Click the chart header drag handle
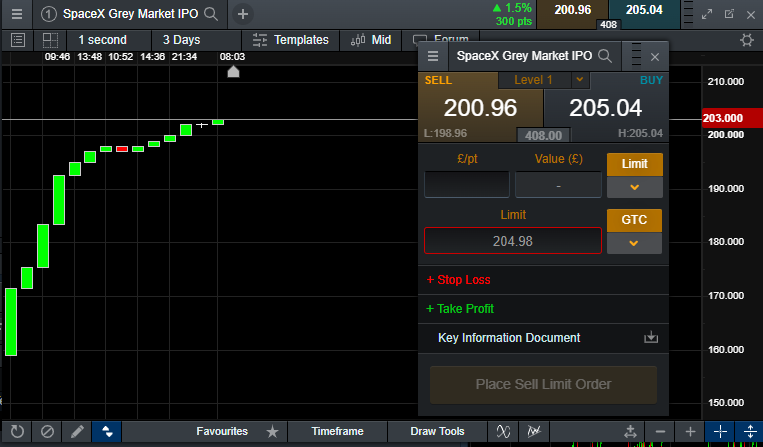The image size is (763, 447). pos(688,14)
